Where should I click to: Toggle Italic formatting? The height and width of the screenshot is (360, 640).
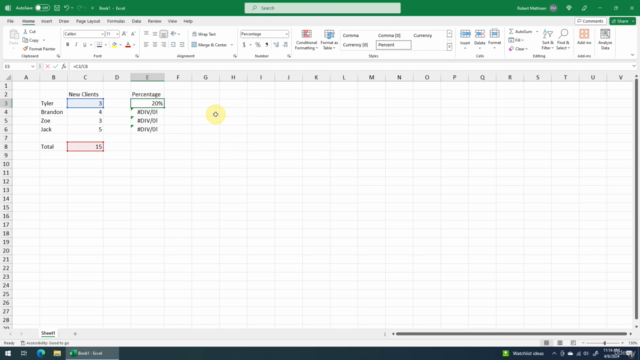[x=76, y=44]
